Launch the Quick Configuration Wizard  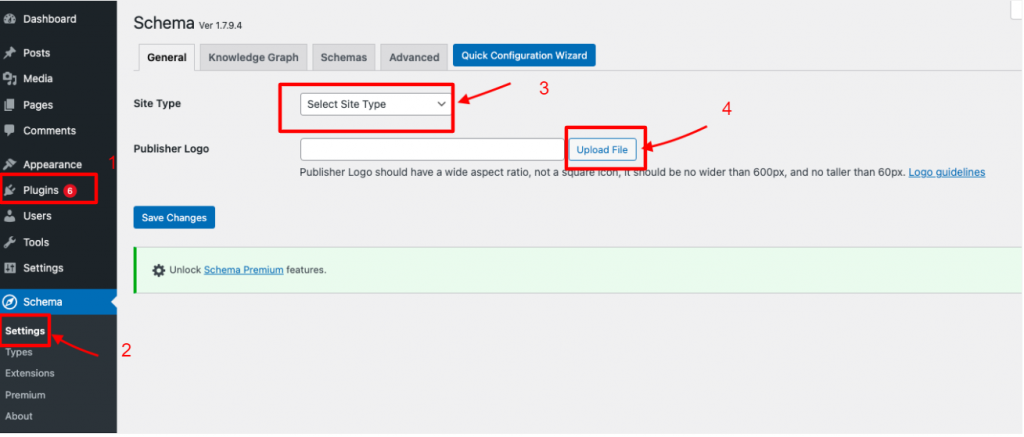[524, 56]
